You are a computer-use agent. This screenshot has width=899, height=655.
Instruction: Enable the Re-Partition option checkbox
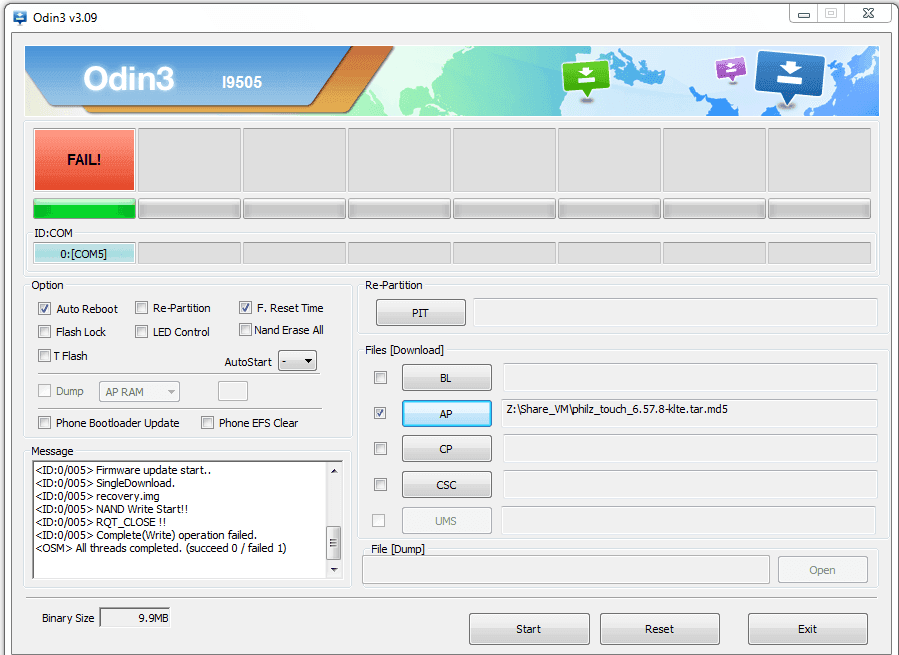click(141, 308)
